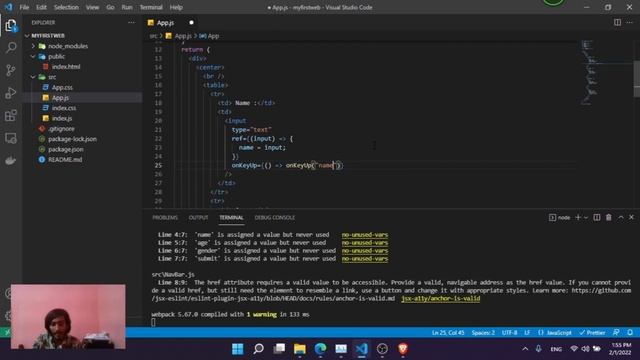Open the Terminal menu

point(151,7)
